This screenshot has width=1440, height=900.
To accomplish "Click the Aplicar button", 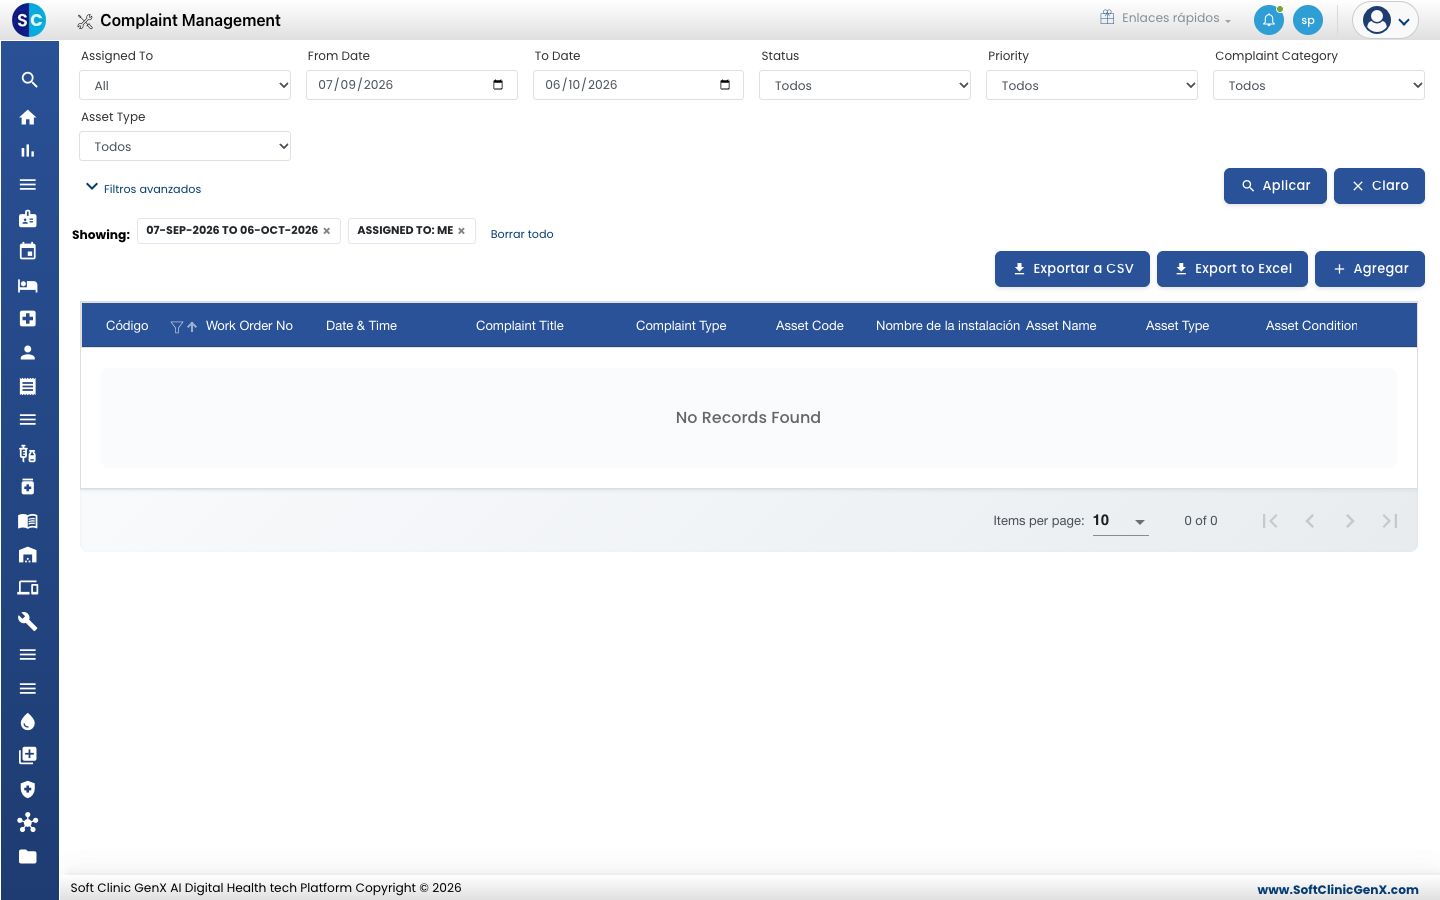I will point(1275,186).
